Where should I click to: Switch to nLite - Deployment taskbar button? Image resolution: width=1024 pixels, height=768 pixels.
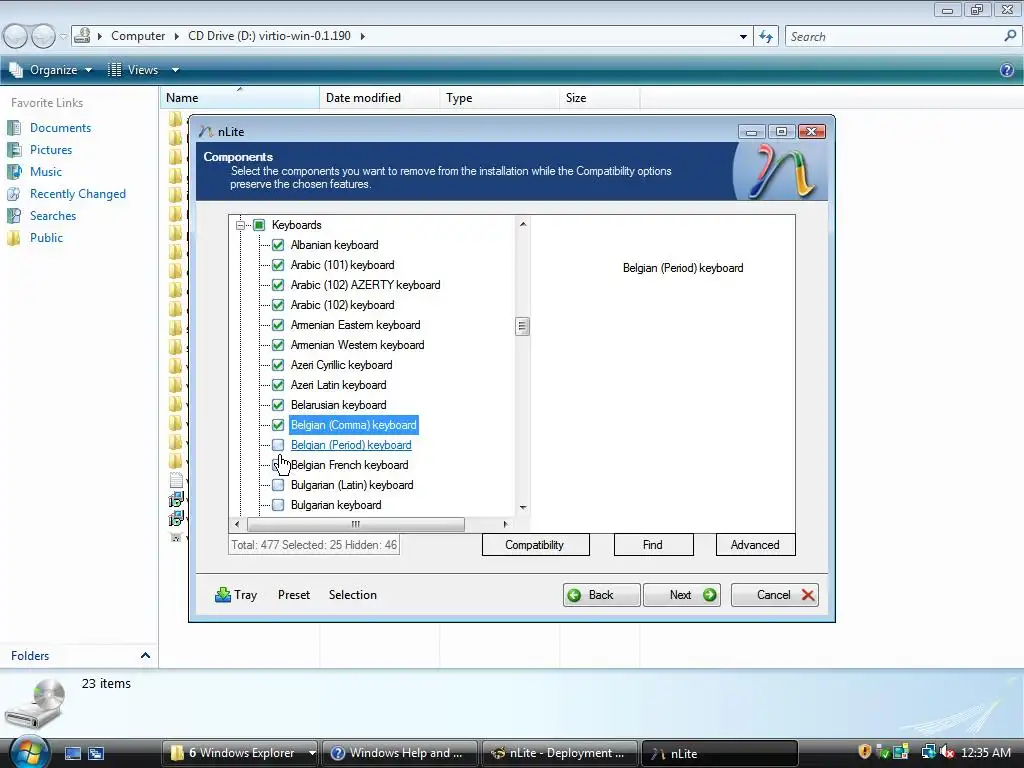pyautogui.click(x=561, y=753)
